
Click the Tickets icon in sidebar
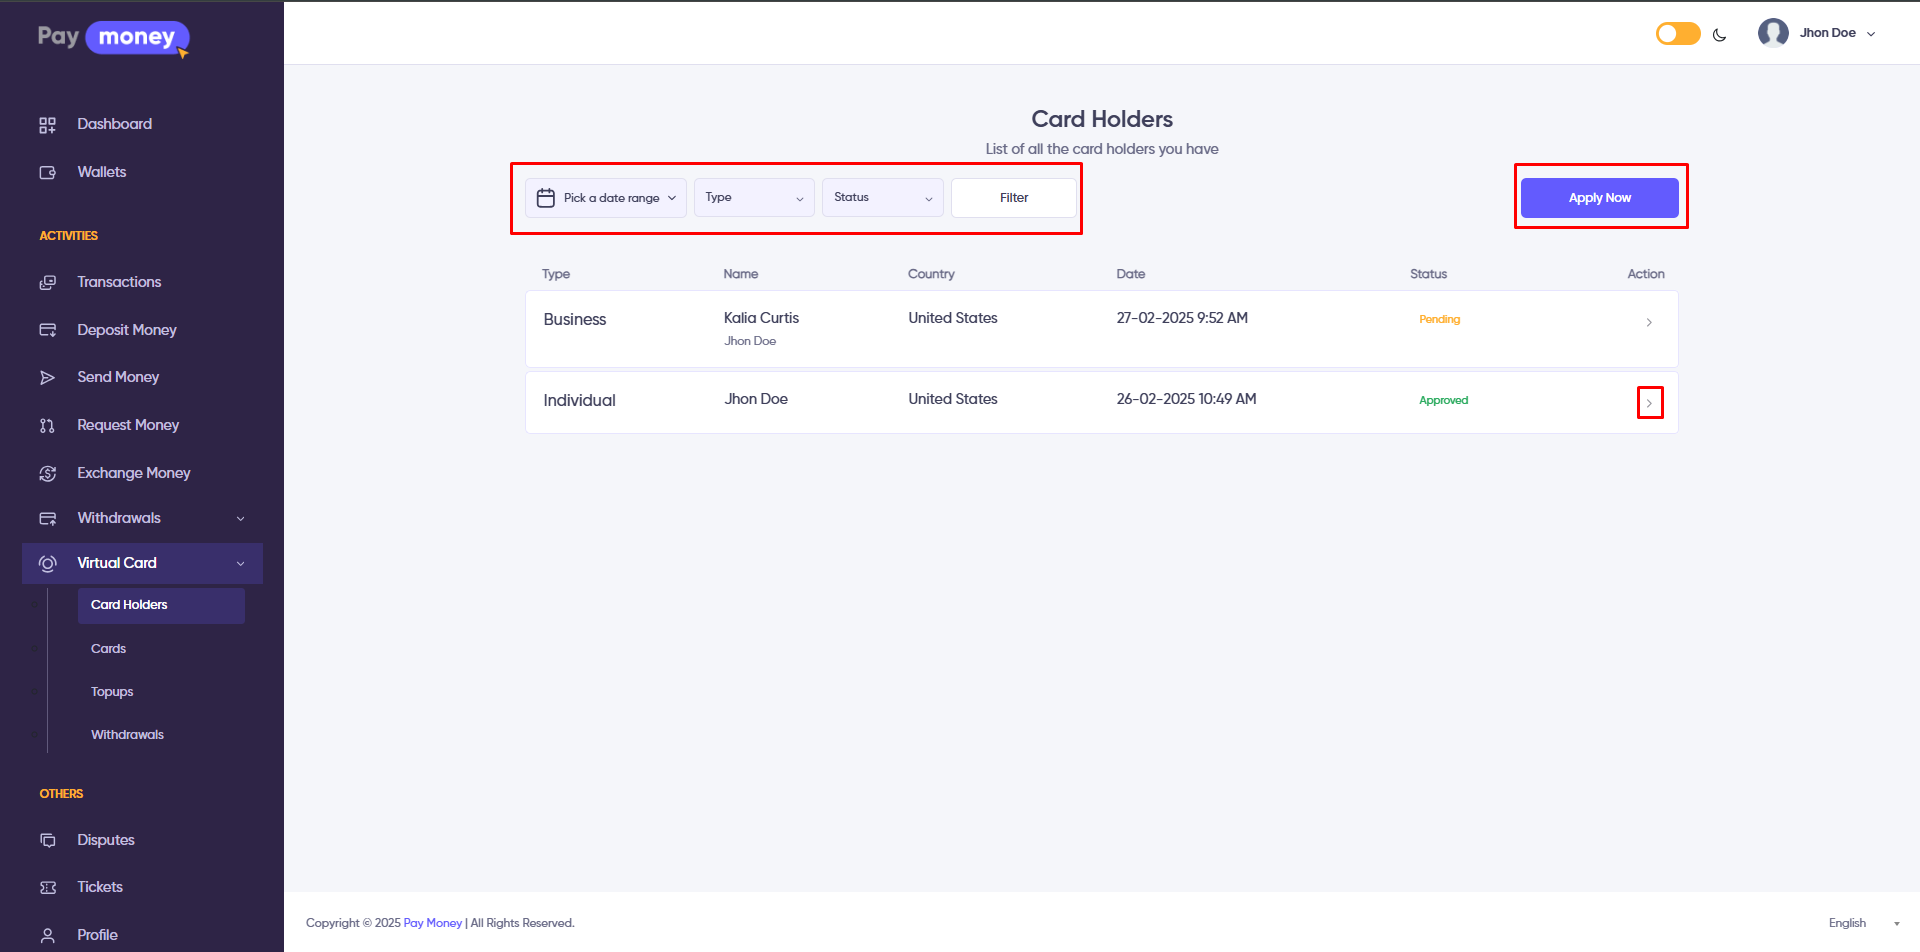47,888
